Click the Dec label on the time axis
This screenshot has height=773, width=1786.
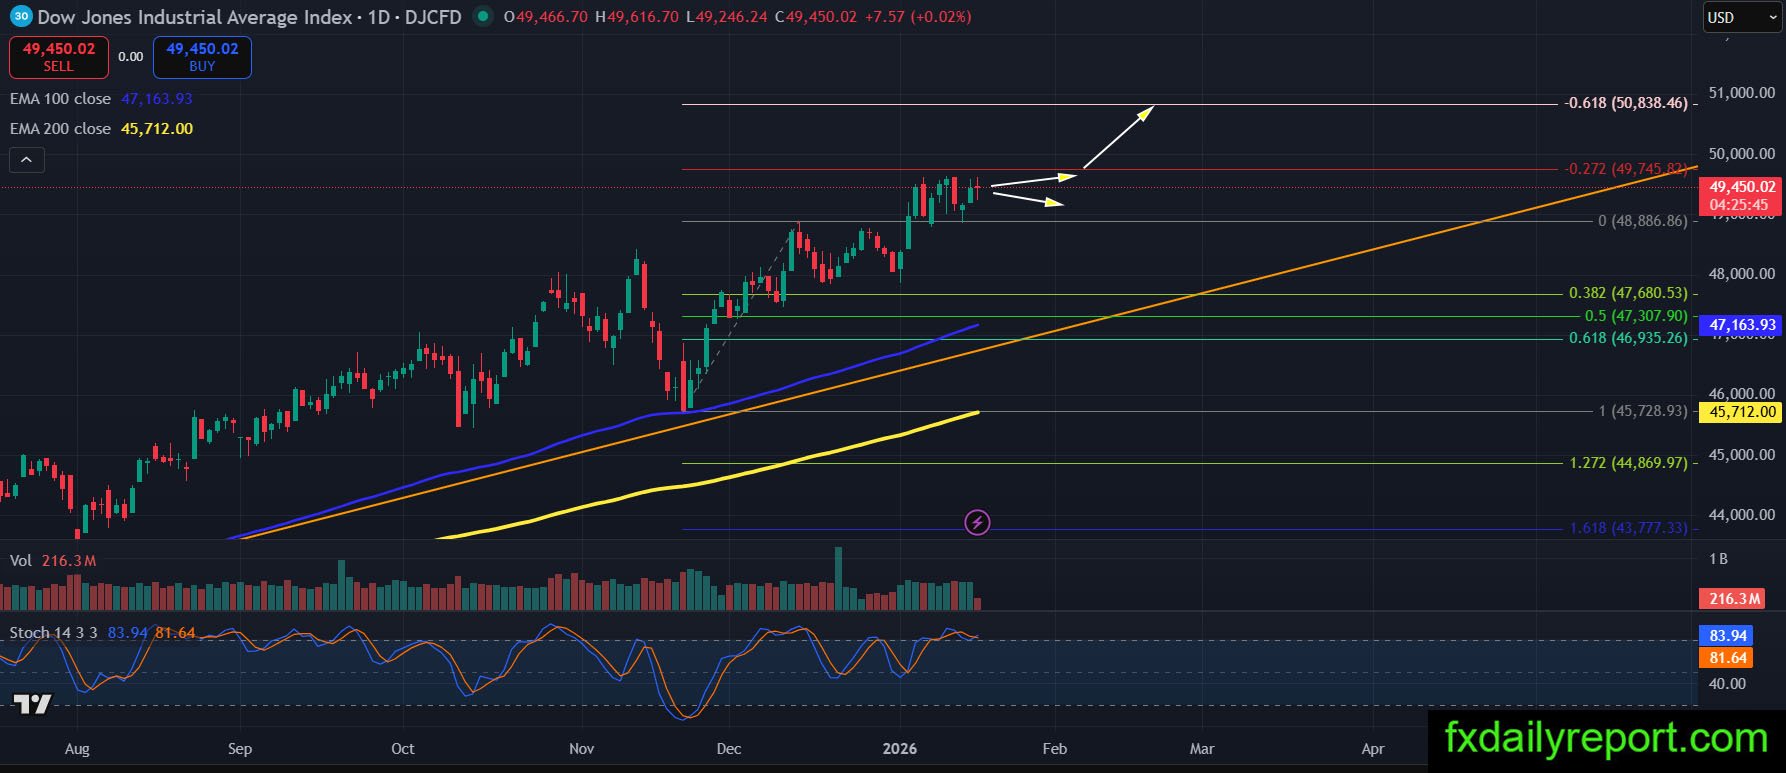click(729, 749)
